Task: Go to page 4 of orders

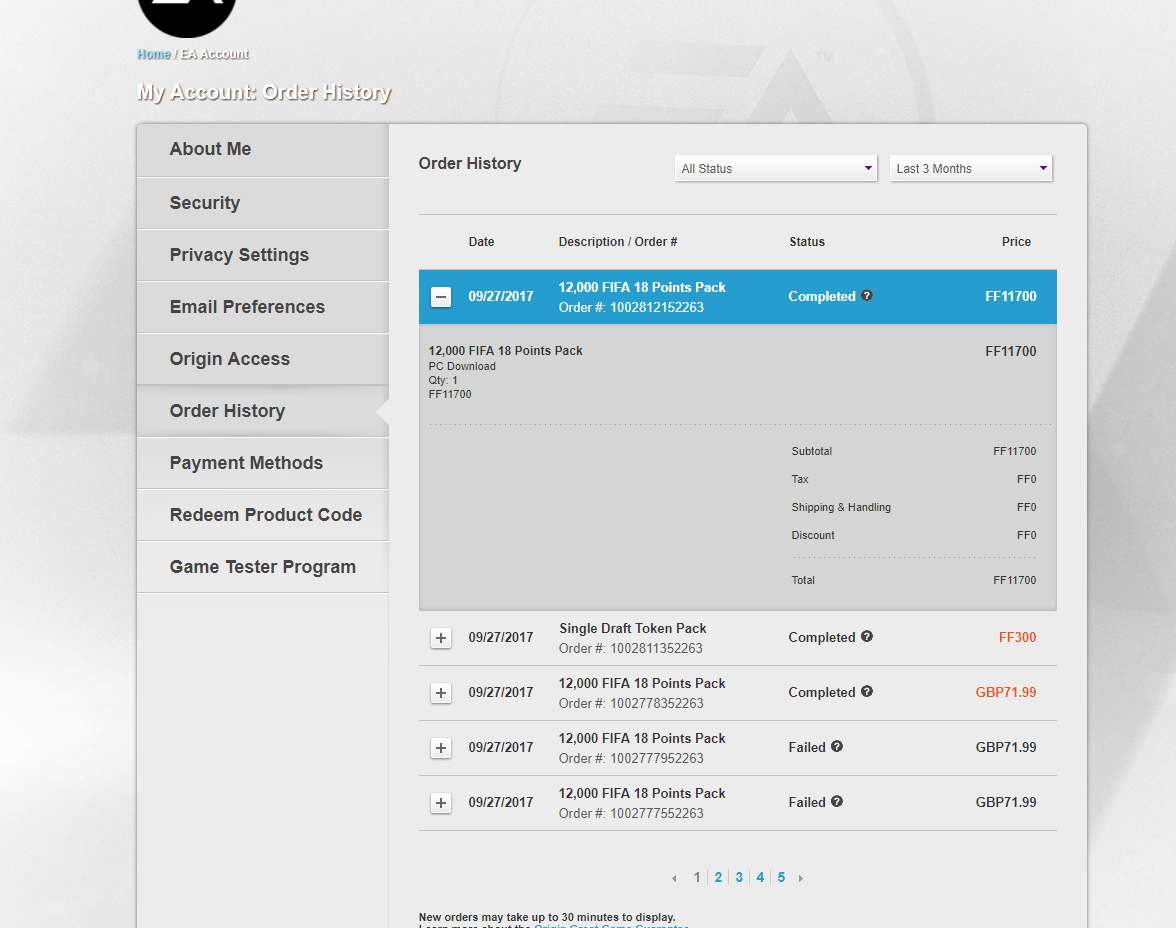Action: coord(760,877)
